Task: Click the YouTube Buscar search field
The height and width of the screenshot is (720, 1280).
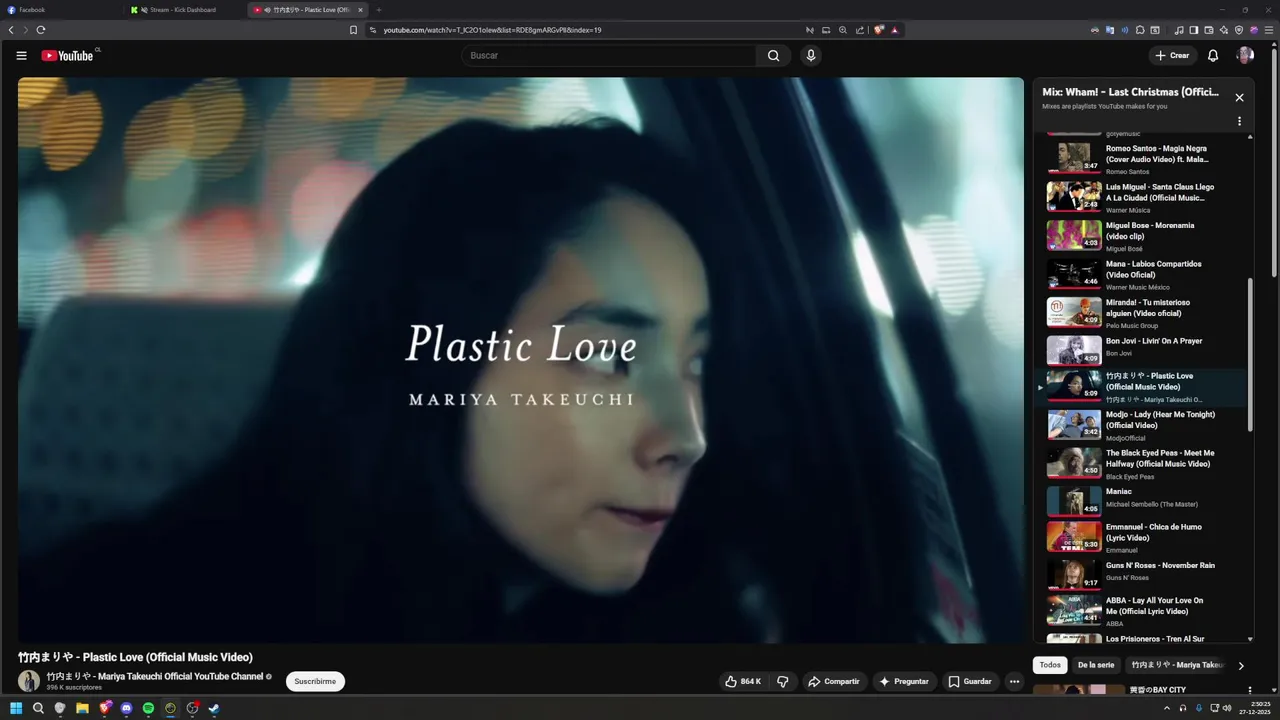Action: (610, 56)
